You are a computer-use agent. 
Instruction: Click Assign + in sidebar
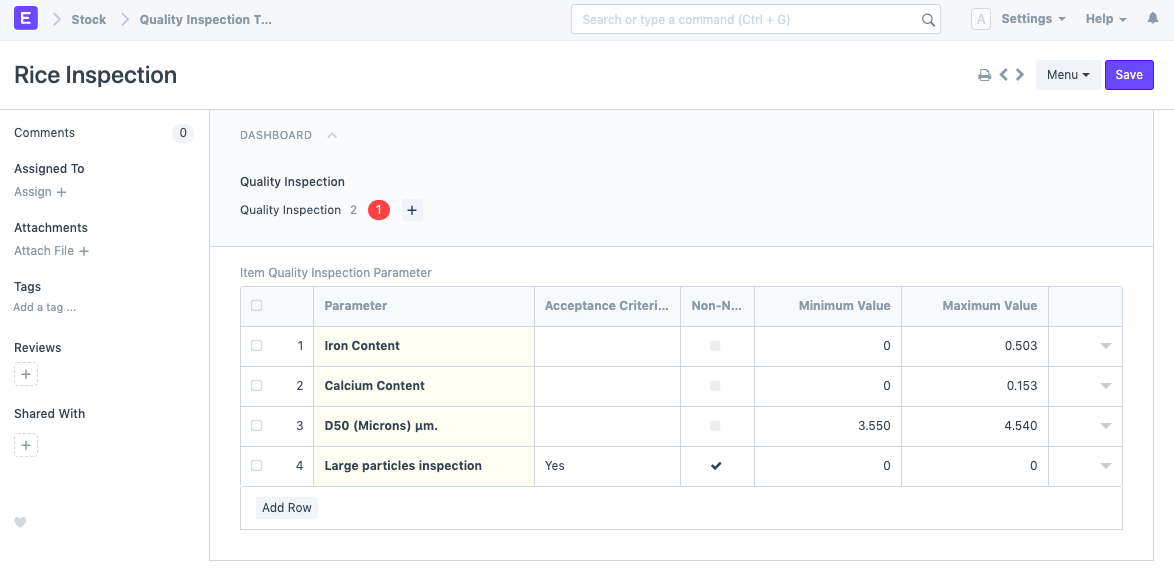point(40,192)
